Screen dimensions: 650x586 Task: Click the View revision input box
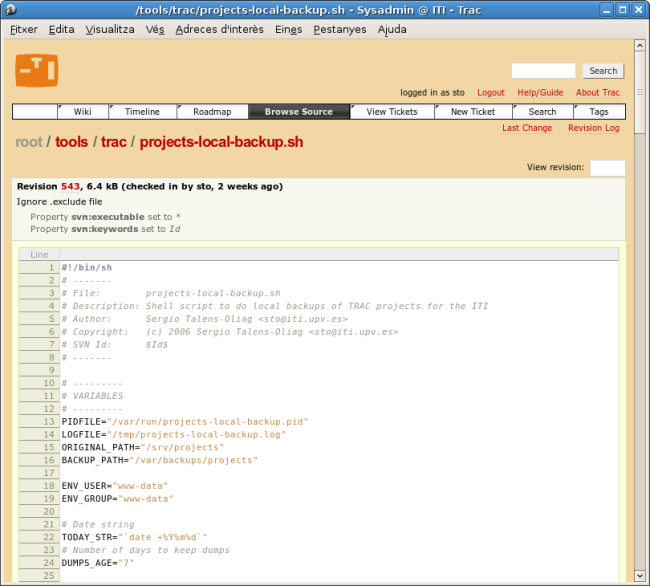pyautogui.click(x=607, y=168)
